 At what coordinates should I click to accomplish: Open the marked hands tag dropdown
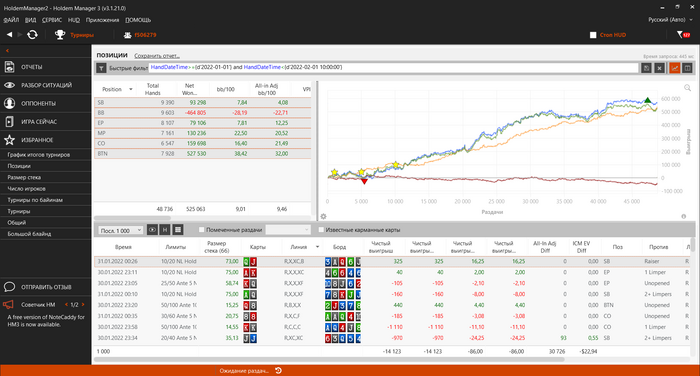(x=288, y=230)
